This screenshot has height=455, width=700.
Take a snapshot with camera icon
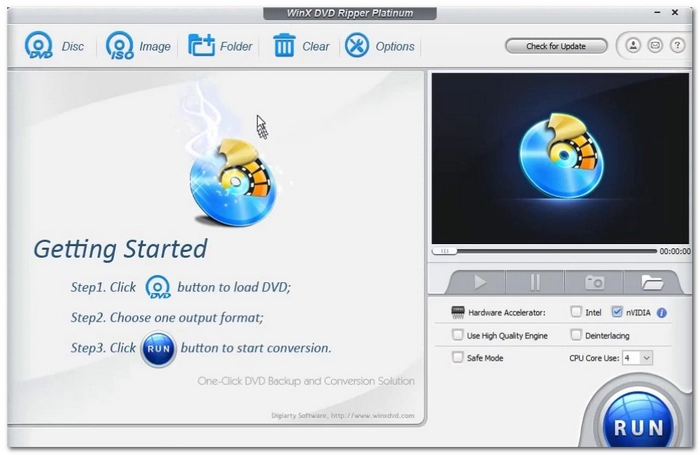pos(594,282)
